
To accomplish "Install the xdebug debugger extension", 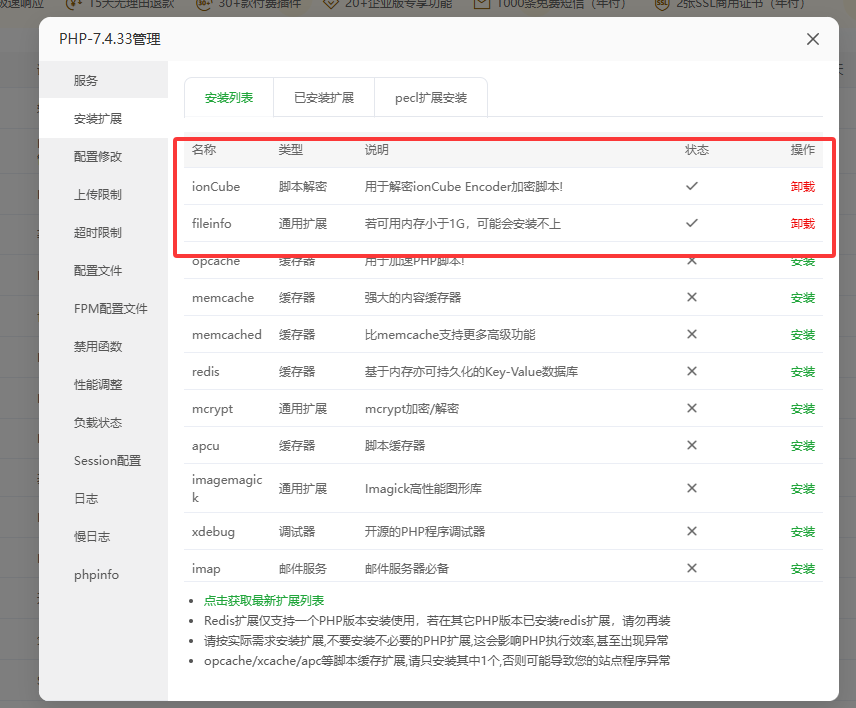I will point(802,531).
